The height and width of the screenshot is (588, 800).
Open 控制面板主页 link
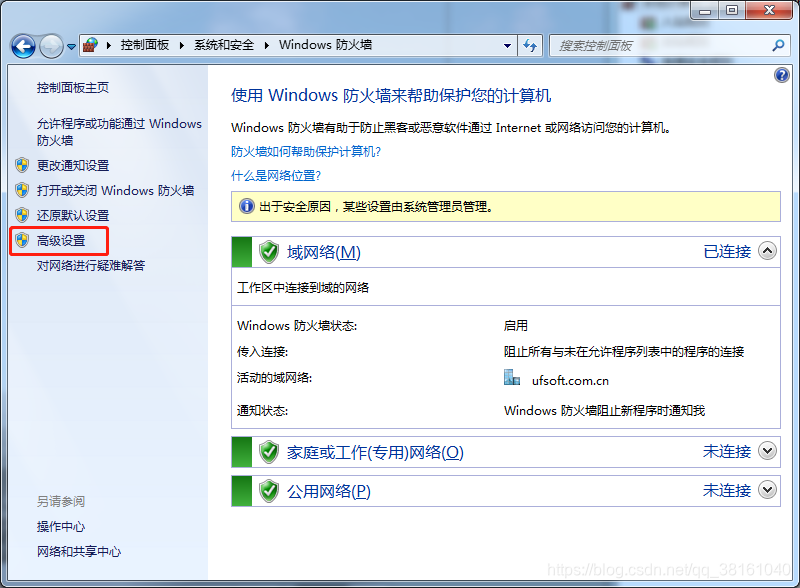(72, 88)
